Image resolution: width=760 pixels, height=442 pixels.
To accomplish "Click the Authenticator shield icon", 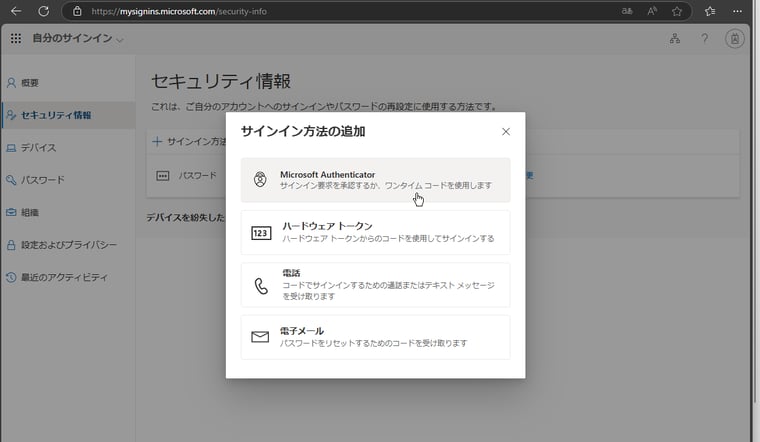I will 260,179.
